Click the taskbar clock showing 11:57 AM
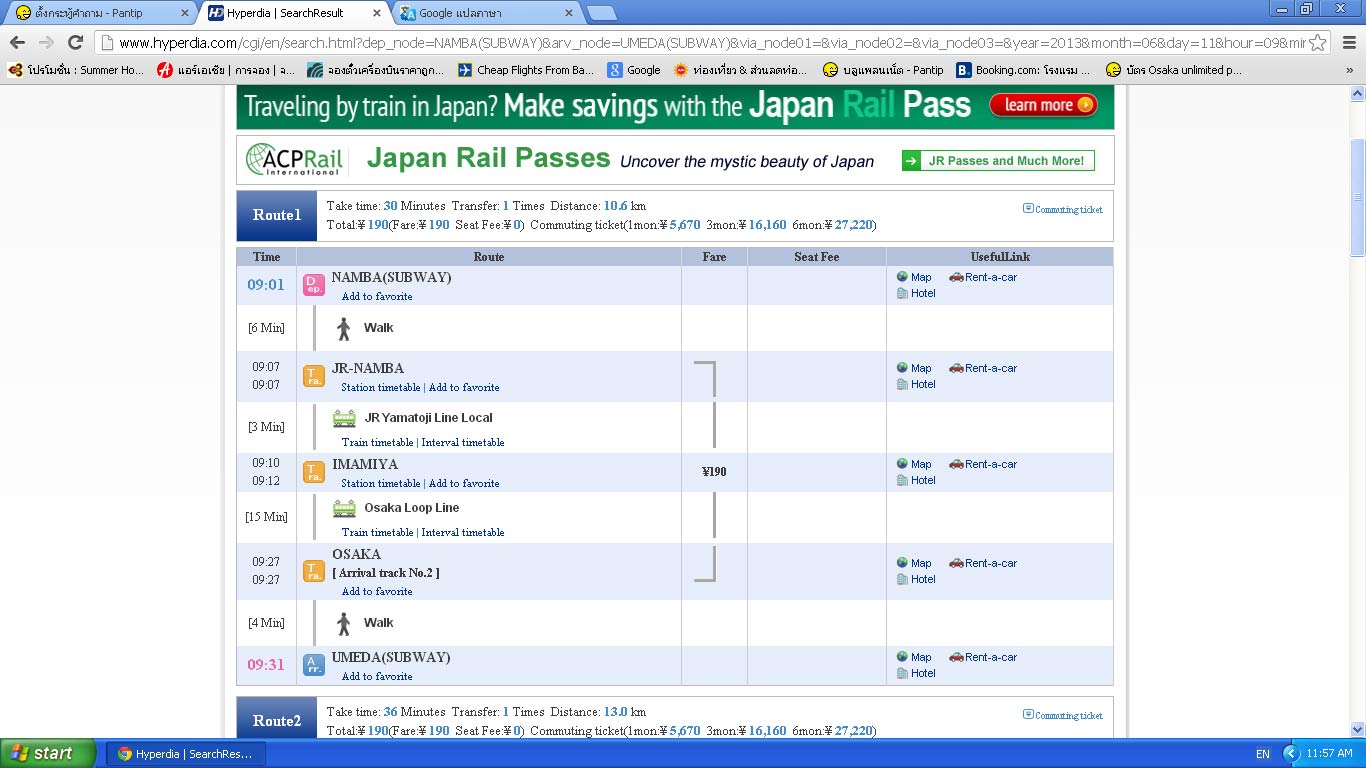1366x768 pixels. coord(1330,754)
